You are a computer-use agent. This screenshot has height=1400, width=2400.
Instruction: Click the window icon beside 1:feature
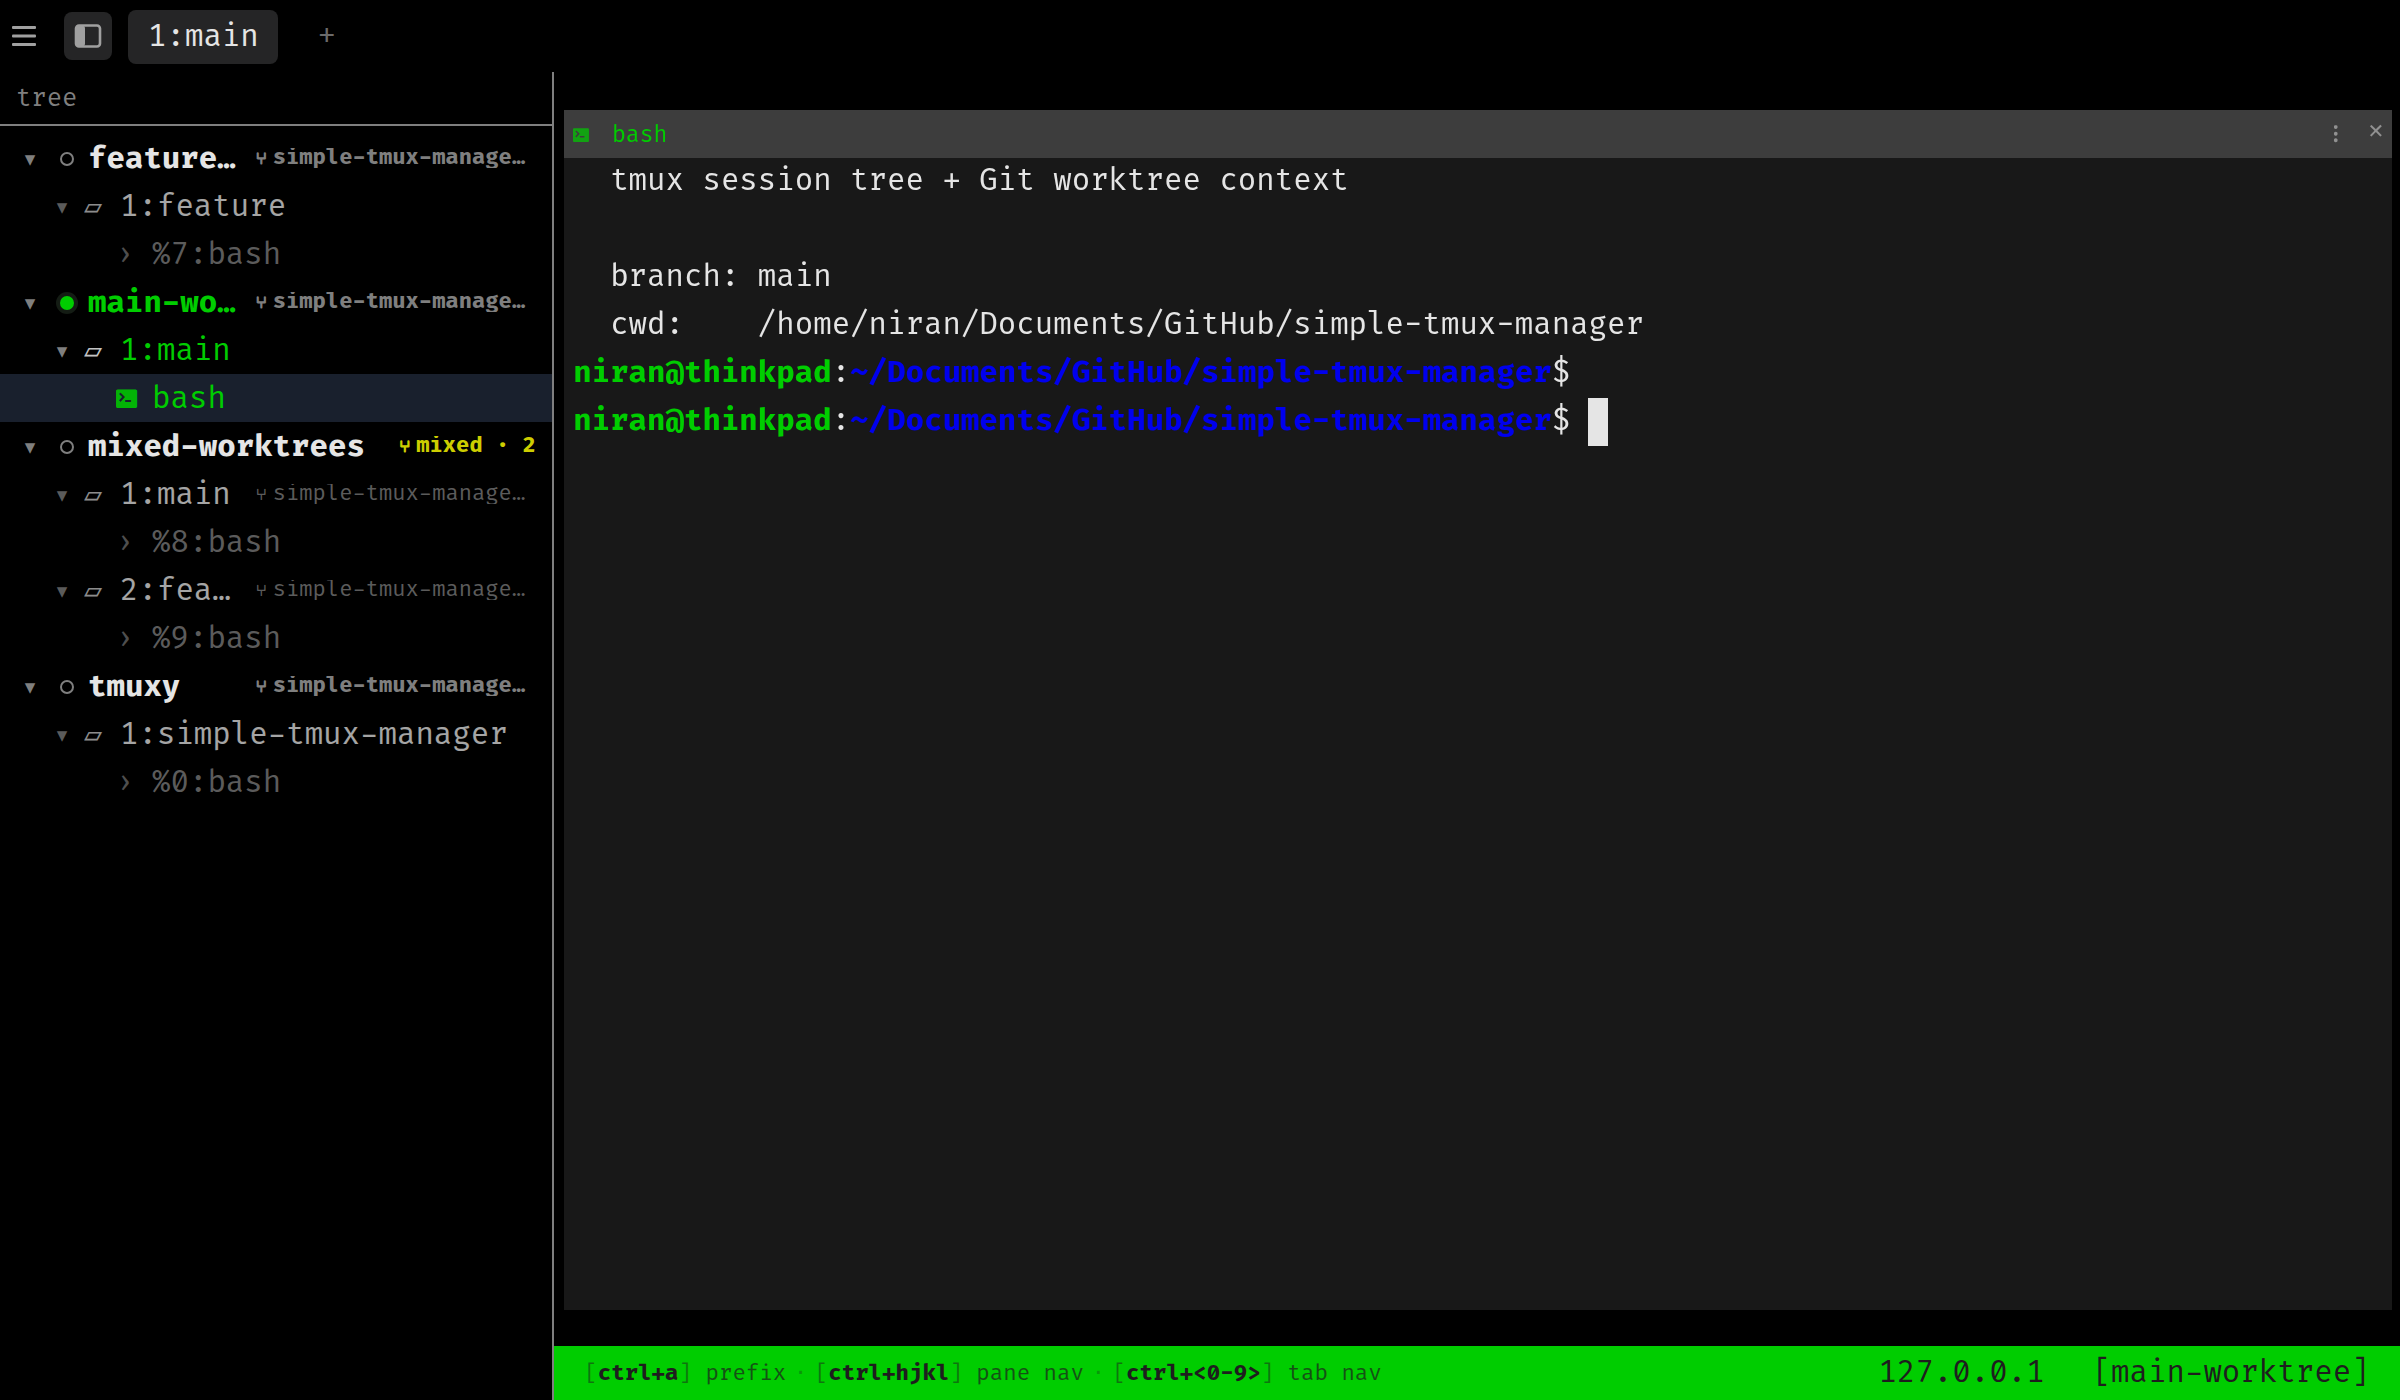tap(93, 208)
